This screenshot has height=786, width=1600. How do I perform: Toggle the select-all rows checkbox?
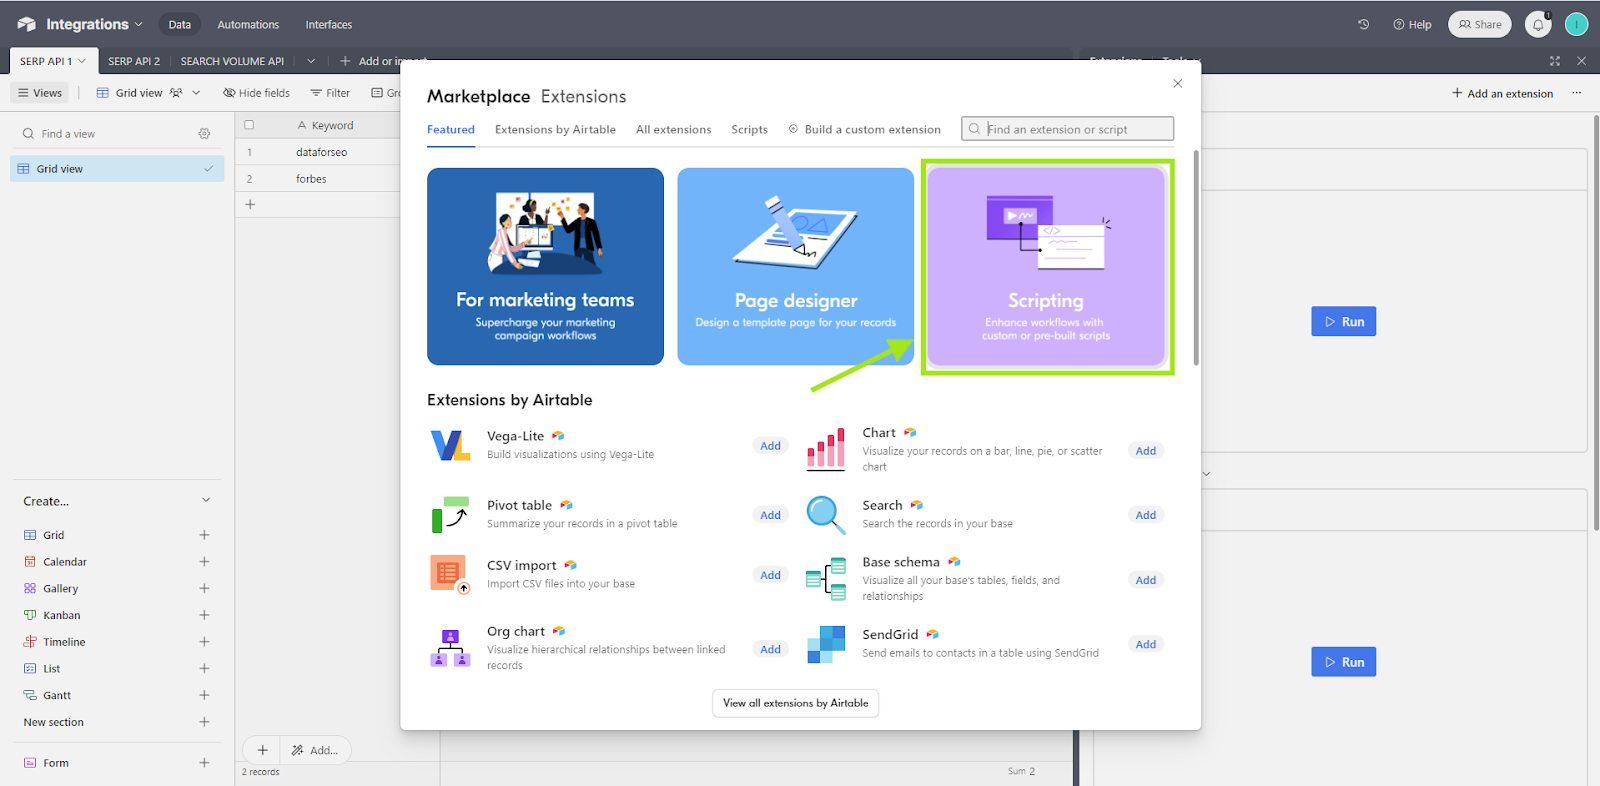click(x=249, y=125)
